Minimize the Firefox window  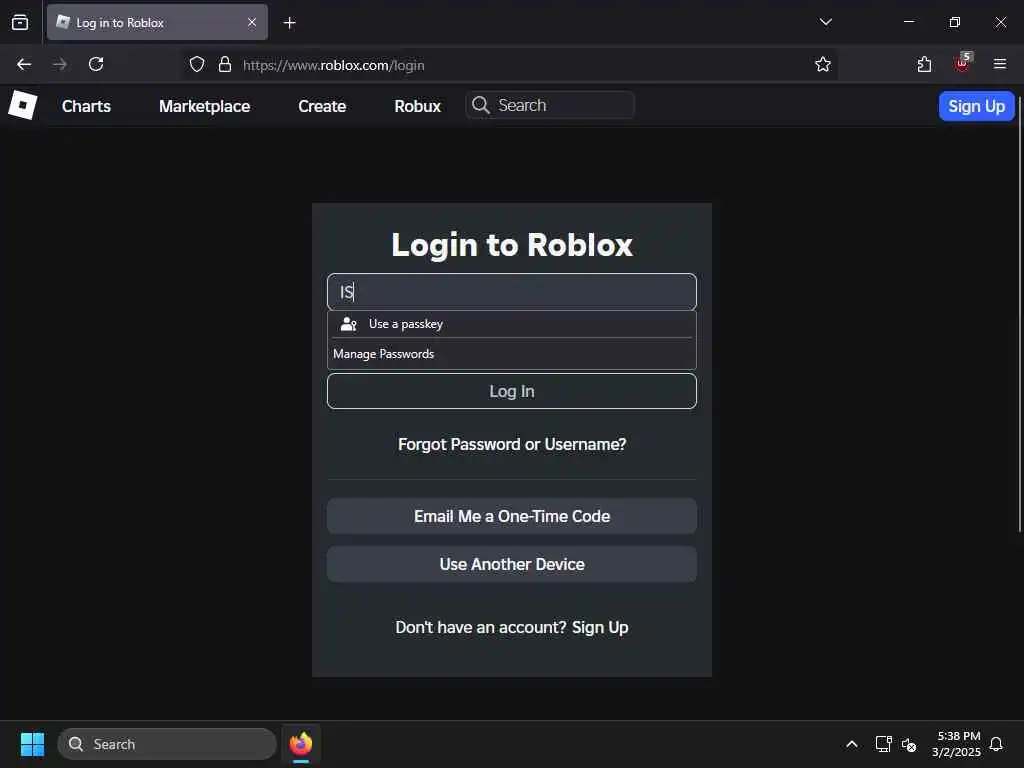tap(908, 22)
